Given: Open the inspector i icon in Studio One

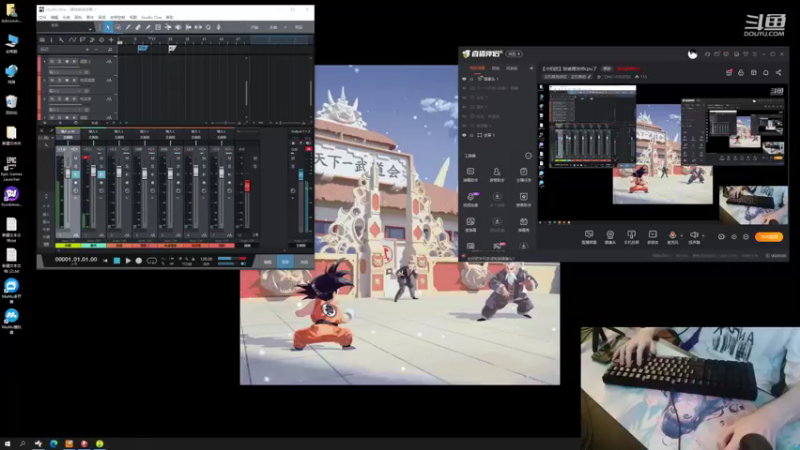Looking at the screenshot, I should click(51, 40).
